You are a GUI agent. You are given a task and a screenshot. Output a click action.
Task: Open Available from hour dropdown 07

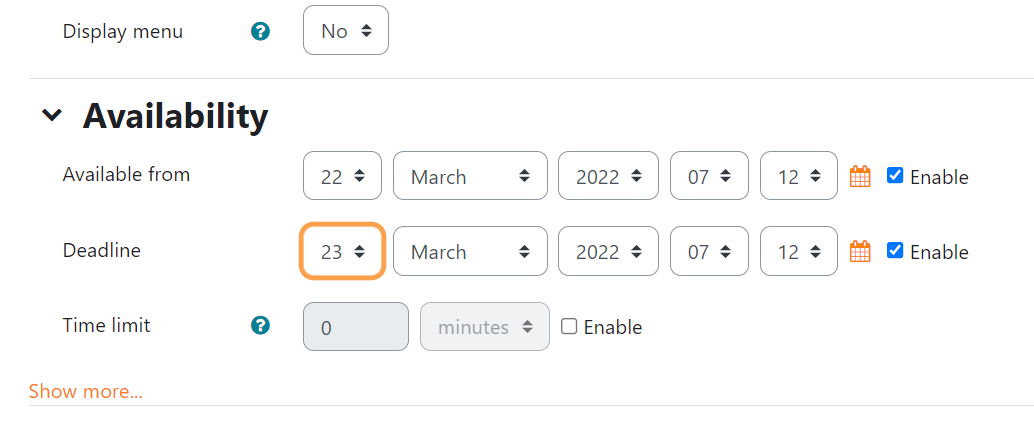click(x=710, y=175)
